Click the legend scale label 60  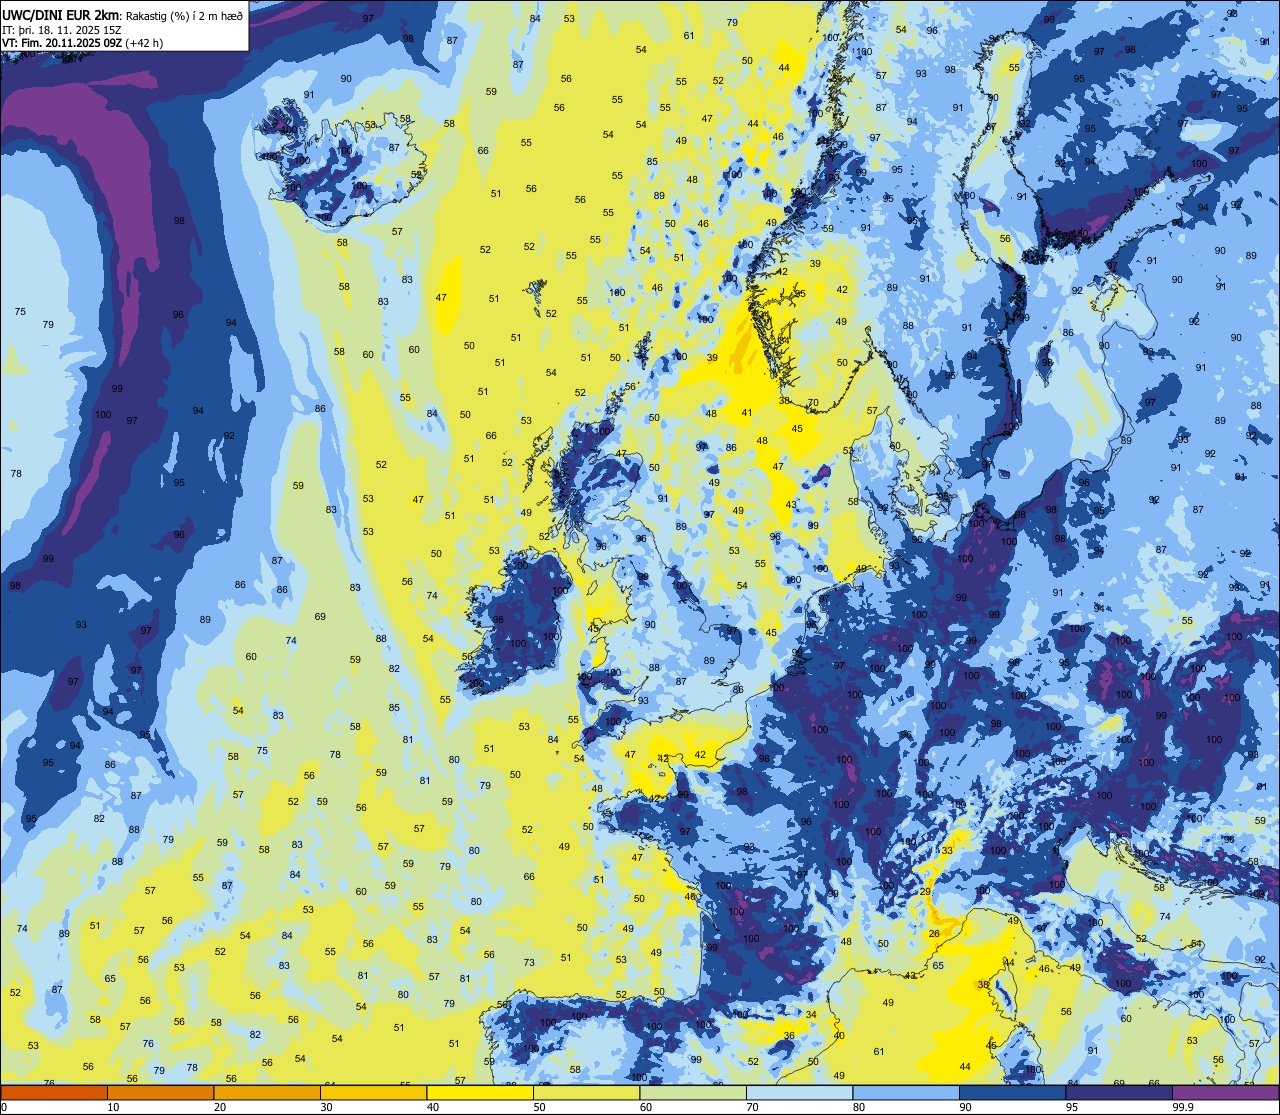coord(646,1107)
